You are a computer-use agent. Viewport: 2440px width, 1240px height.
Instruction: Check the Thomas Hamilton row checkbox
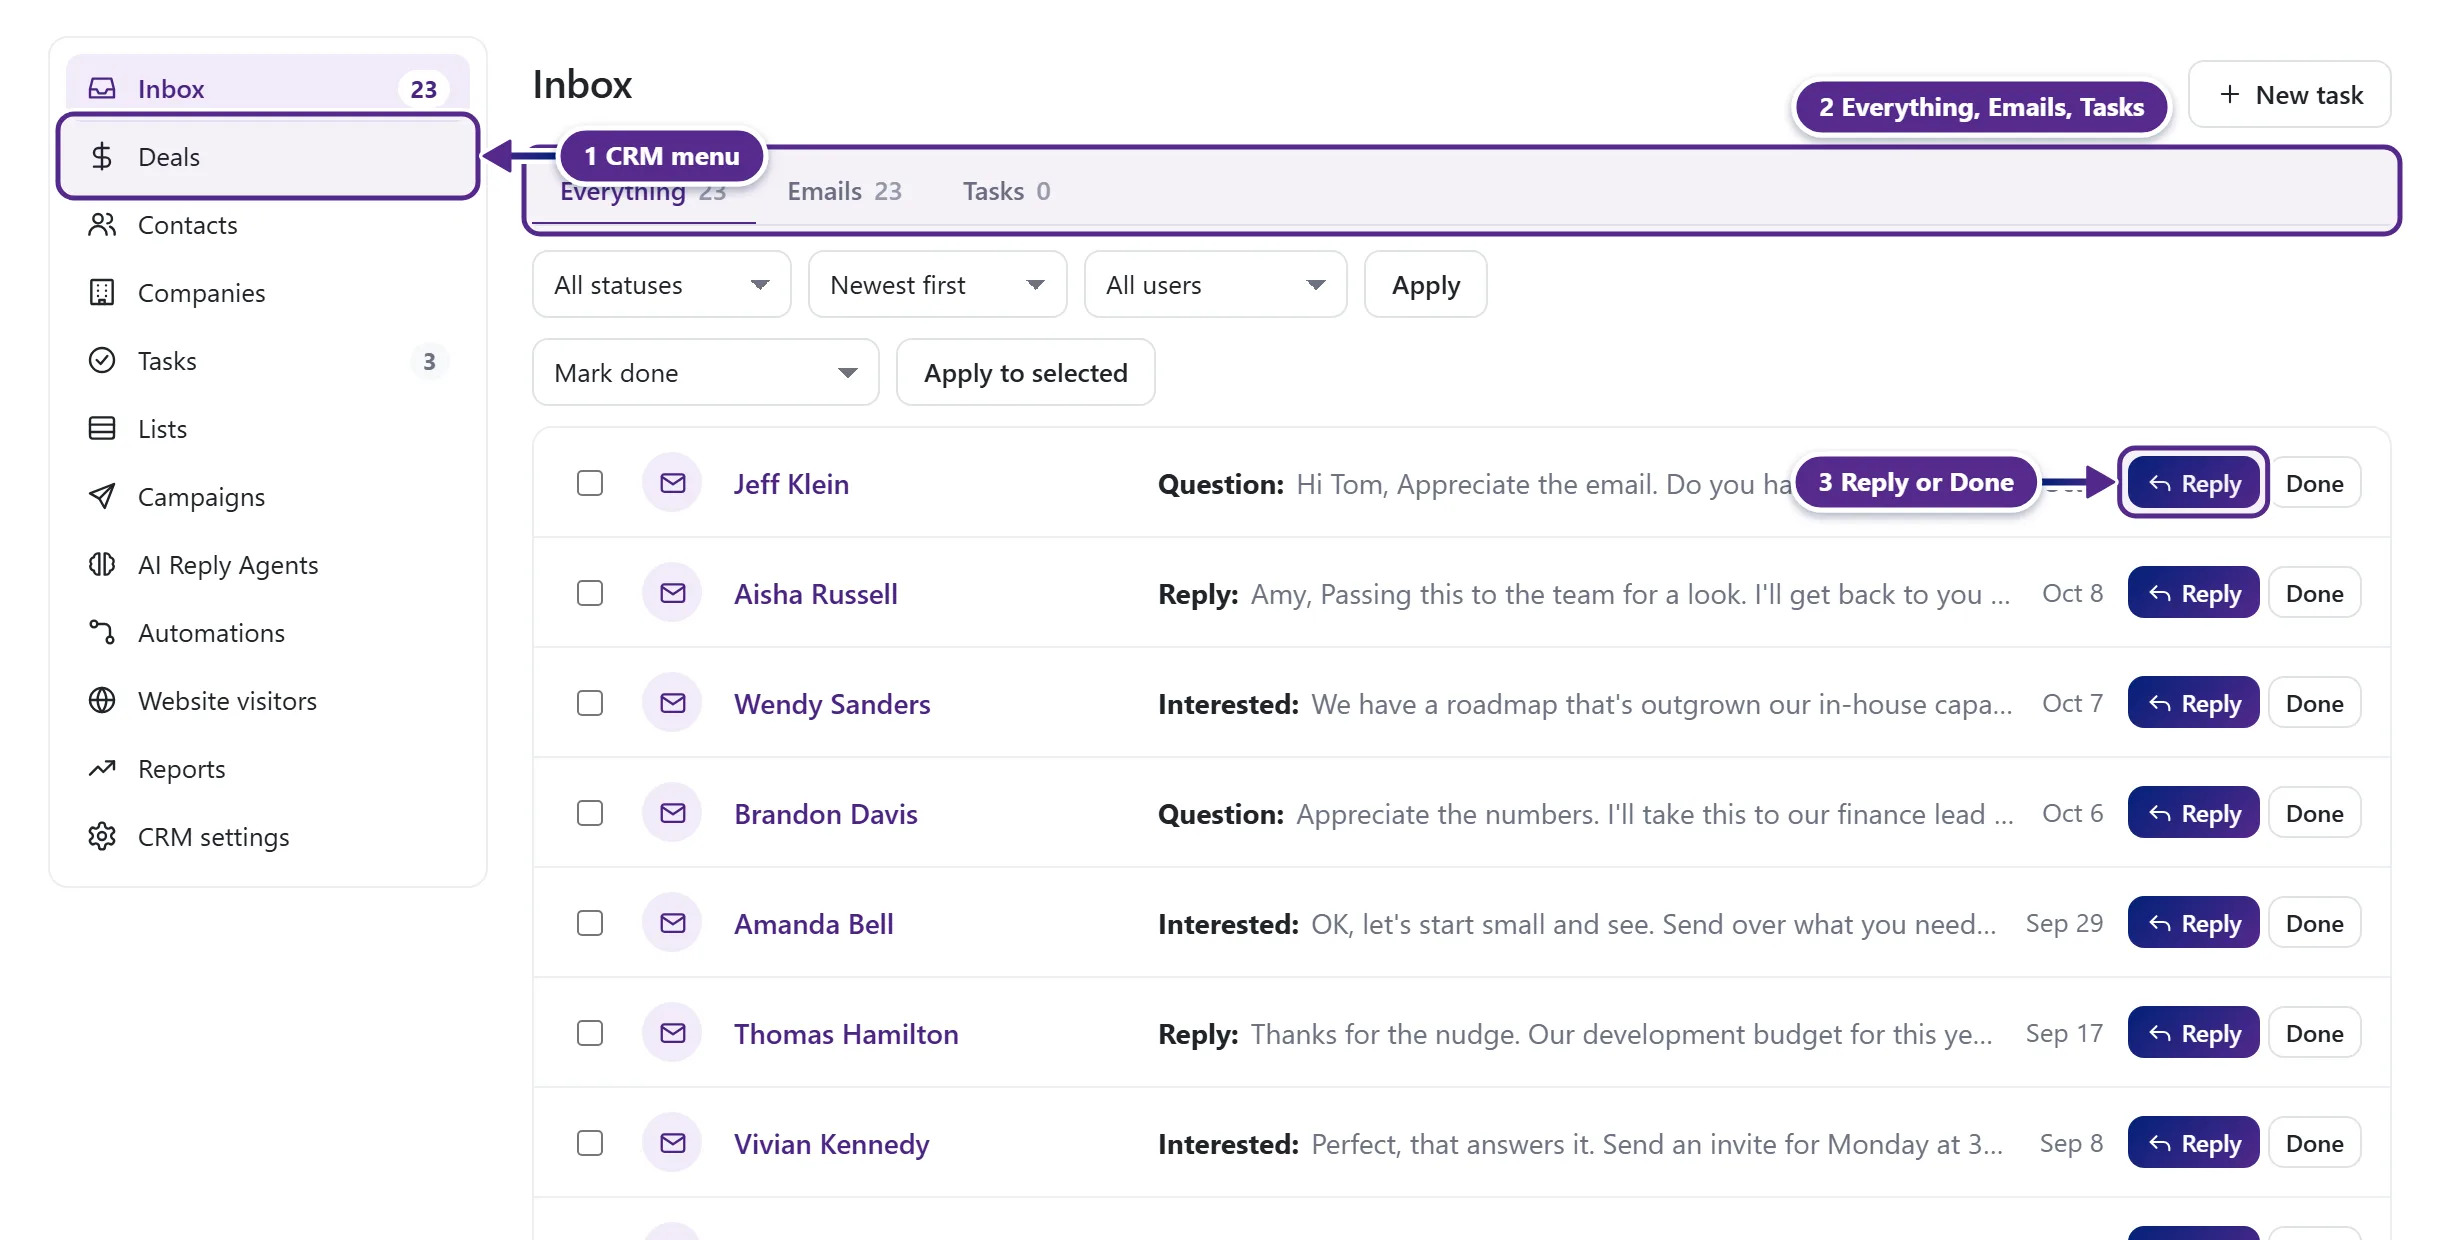click(590, 1033)
